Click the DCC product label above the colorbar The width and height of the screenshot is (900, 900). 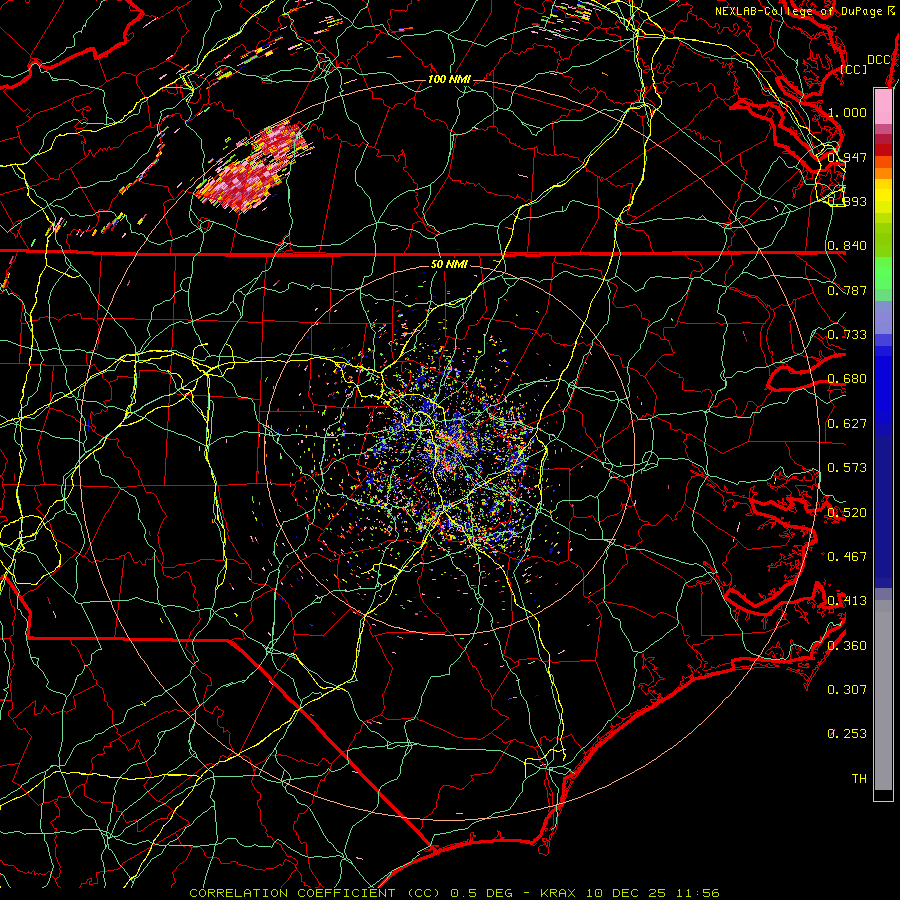point(879,60)
